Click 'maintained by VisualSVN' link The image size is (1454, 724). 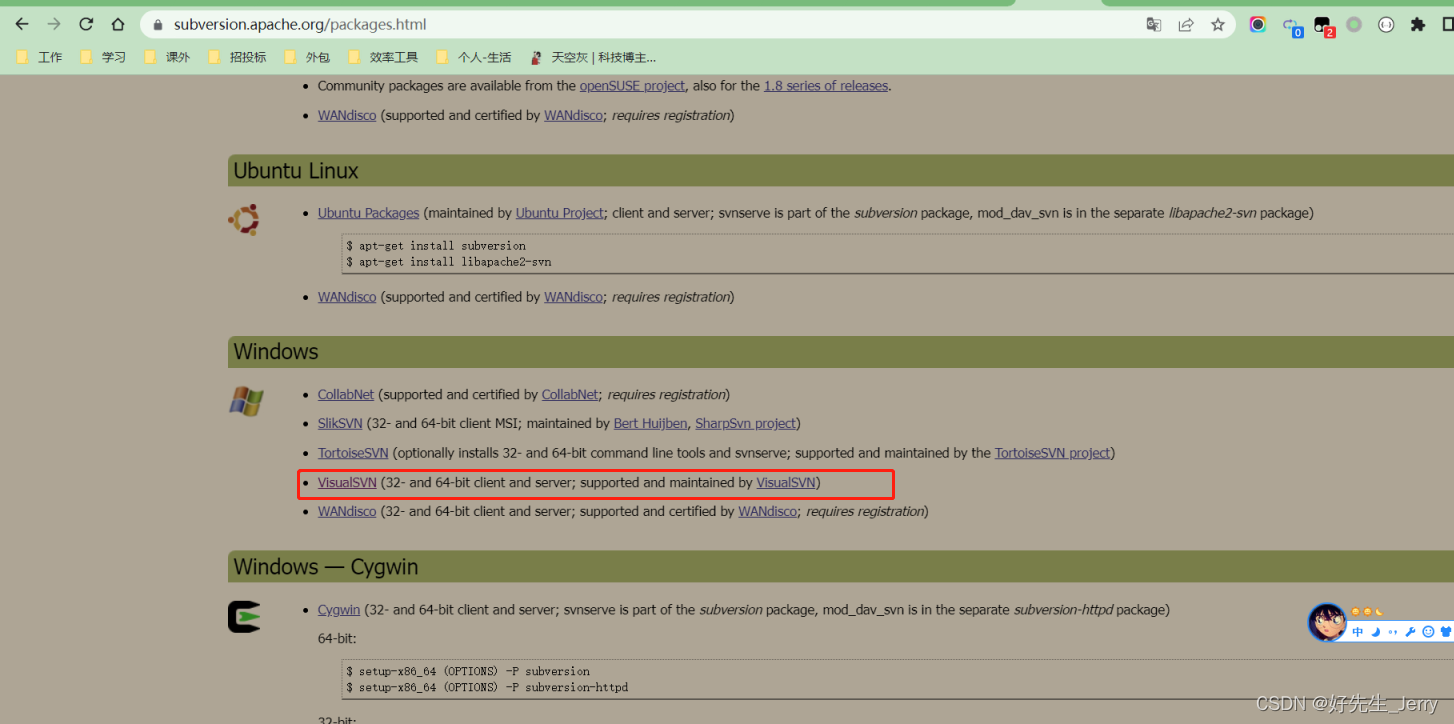[786, 483]
